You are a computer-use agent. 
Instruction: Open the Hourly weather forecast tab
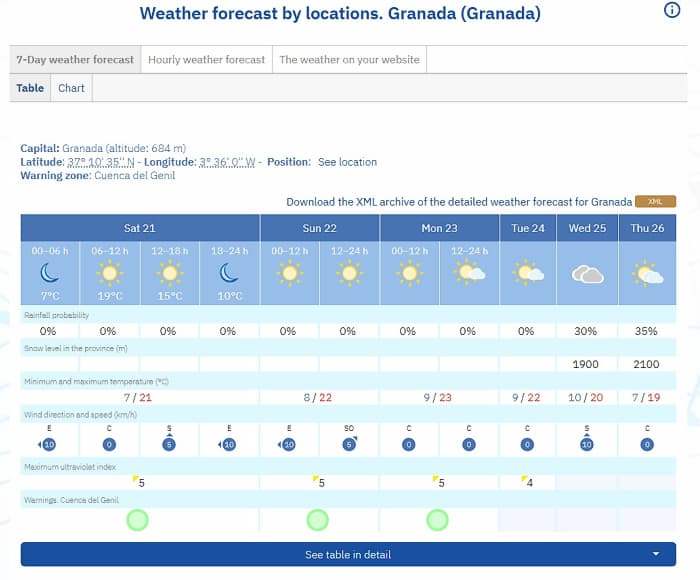(x=206, y=60)
